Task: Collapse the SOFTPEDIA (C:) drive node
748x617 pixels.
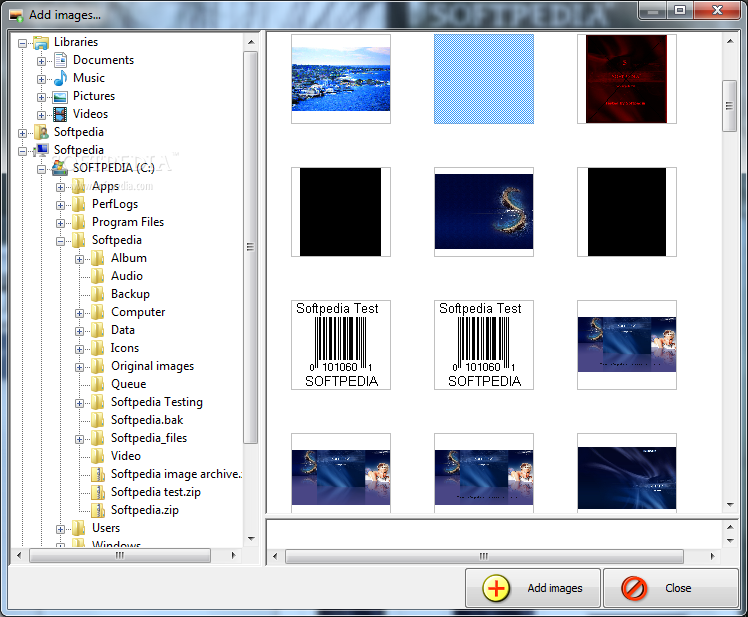Action: point(41,169)
